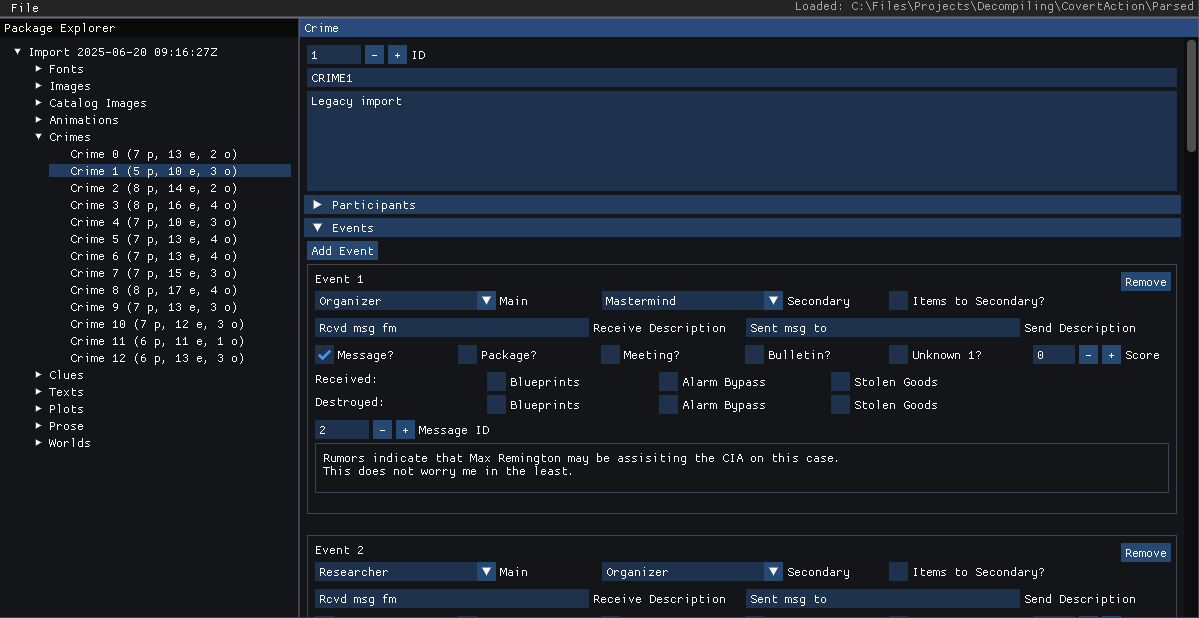Click the Legacy import description box
The image size is (1199, 618).
(x=742, y=141)
